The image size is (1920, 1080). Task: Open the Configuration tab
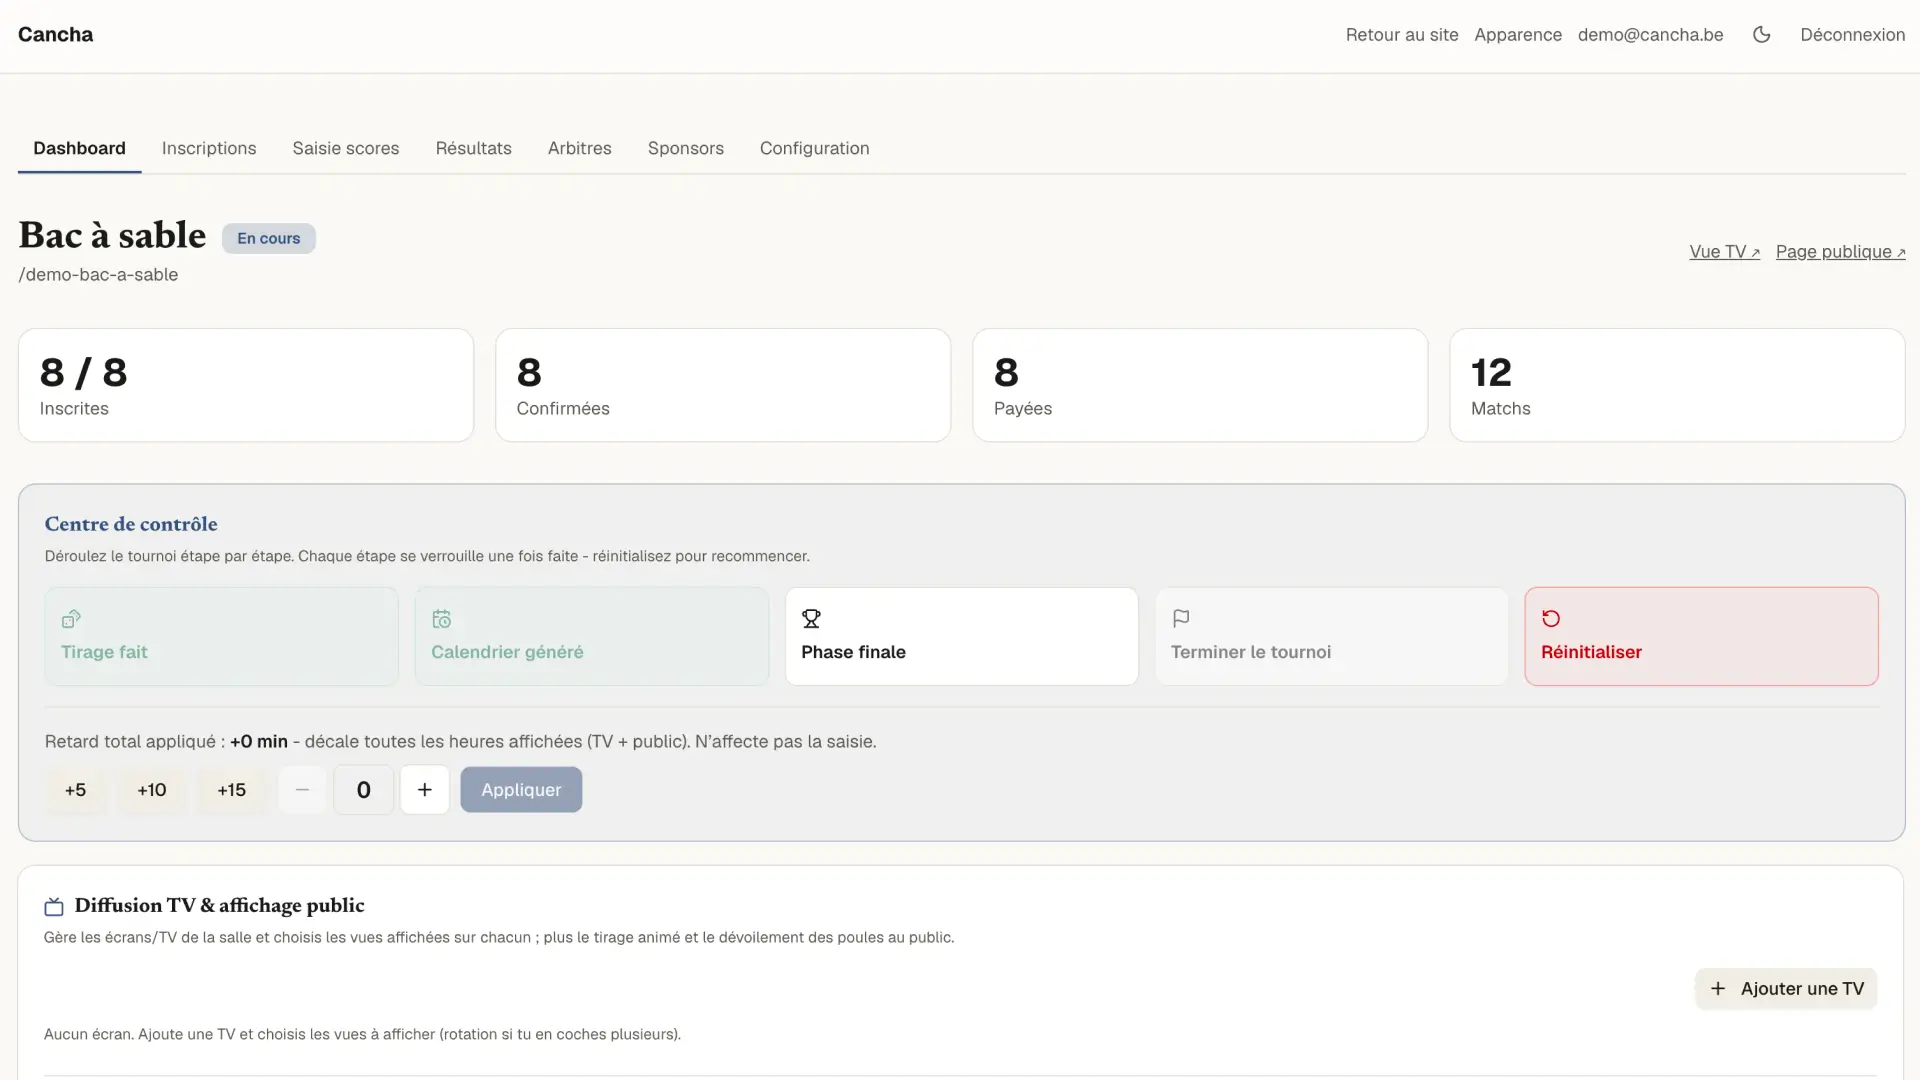tap(815, 148)
